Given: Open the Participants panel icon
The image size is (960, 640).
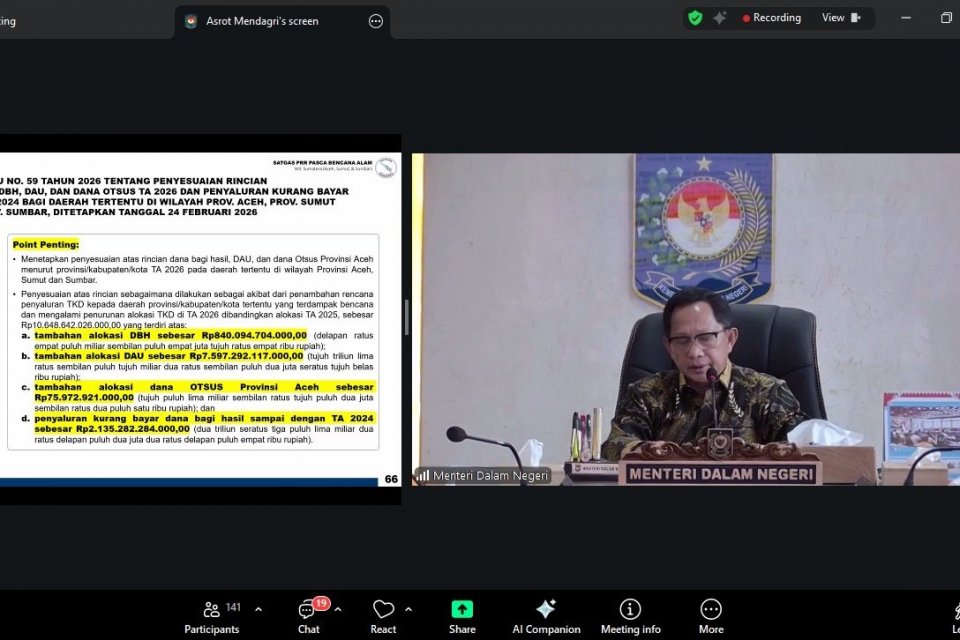Looking at the screenshot, I should pos(212,609).
